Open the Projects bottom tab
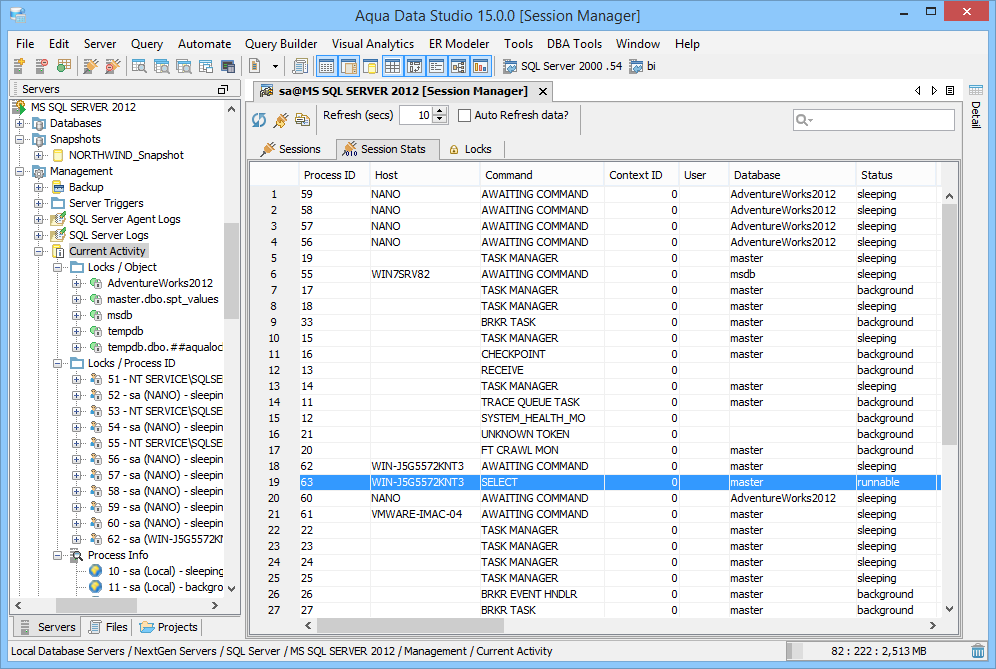996x669 pixels. (x=169, y=627)
